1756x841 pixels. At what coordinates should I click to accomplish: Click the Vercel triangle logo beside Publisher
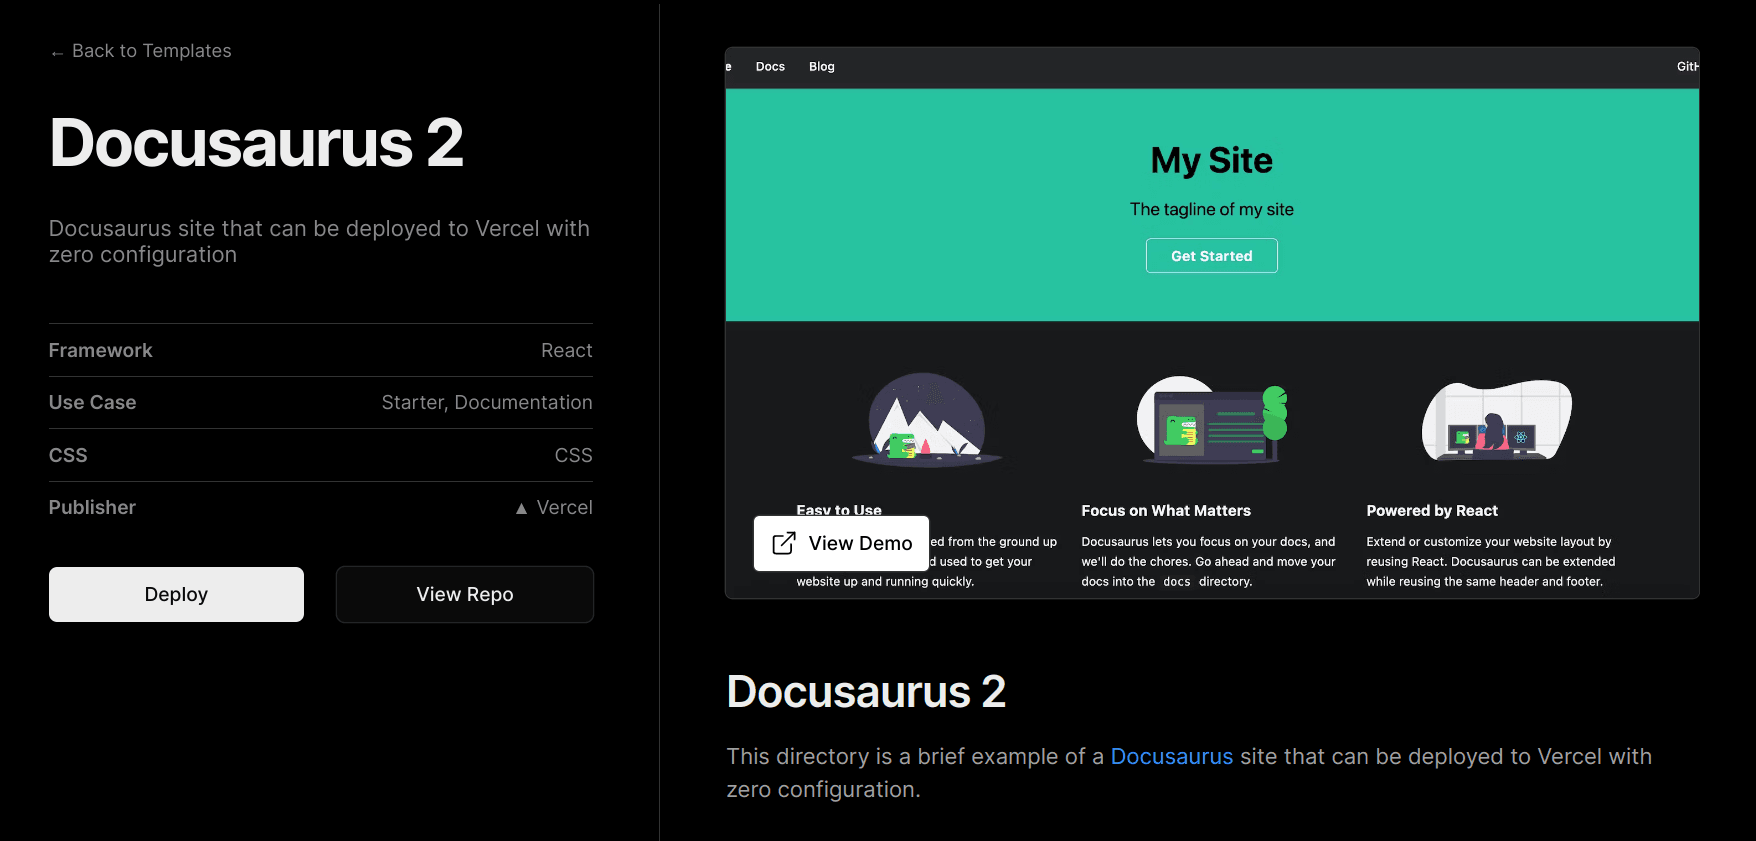tap(521, 508)
